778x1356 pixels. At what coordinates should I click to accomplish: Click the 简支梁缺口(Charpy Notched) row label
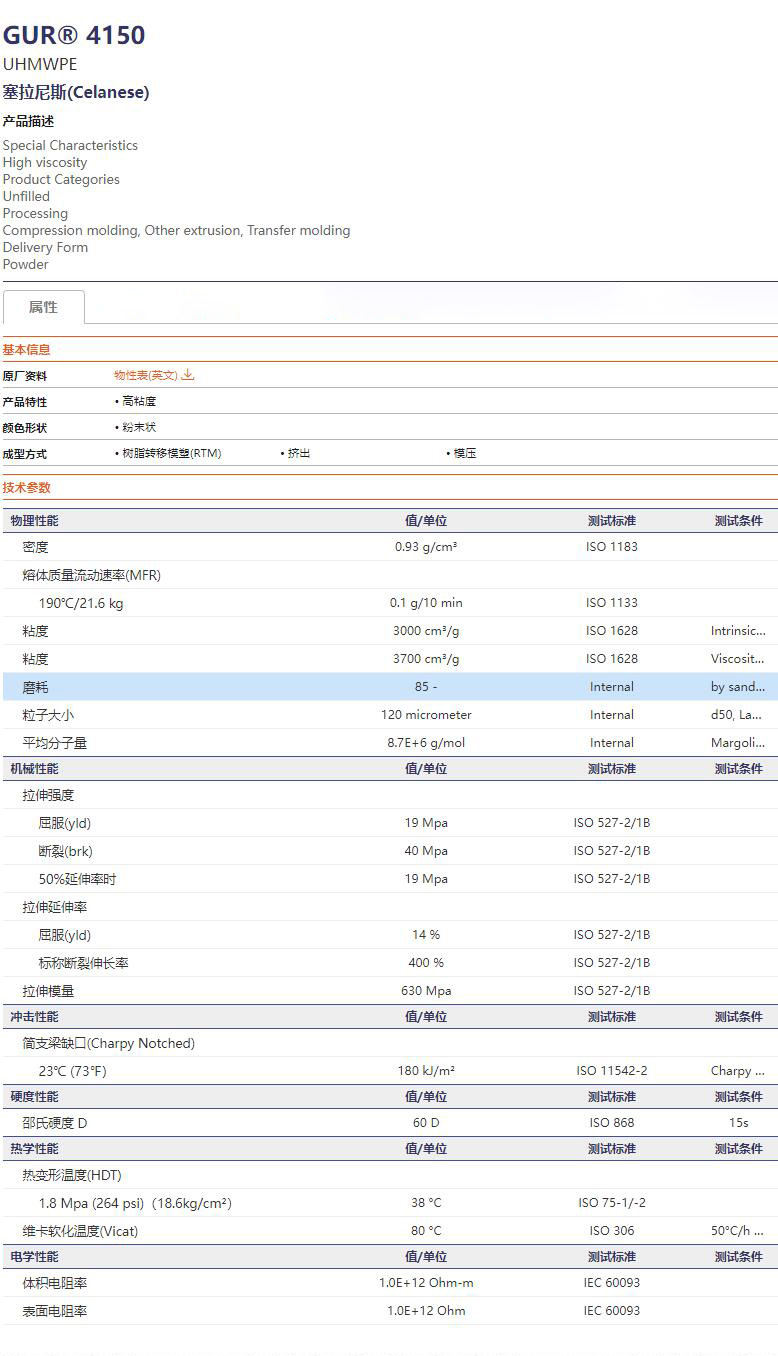pyautogui.click(x=108, y=1043)
